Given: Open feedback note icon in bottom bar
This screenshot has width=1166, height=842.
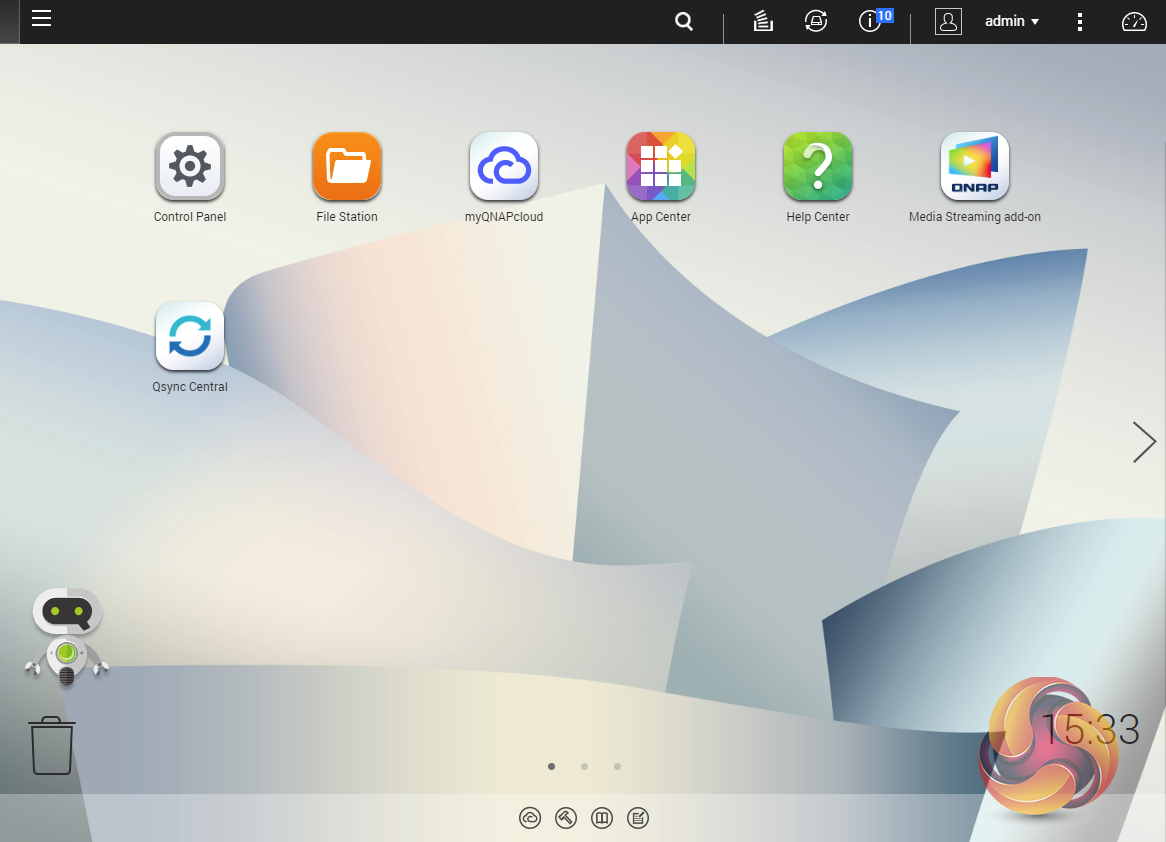Looking at the screenshot, I should point(638,818).
